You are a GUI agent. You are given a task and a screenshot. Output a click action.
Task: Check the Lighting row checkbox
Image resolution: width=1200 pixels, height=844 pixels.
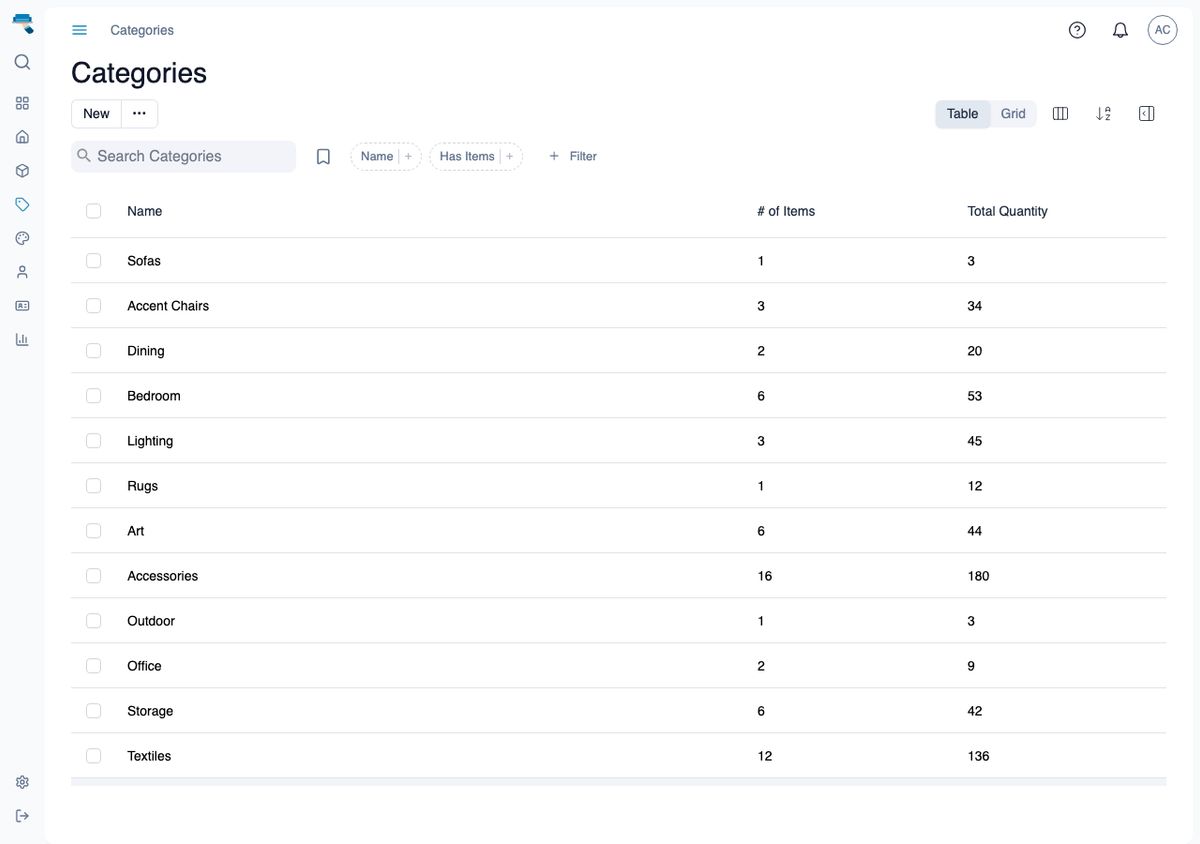(93, 441)
